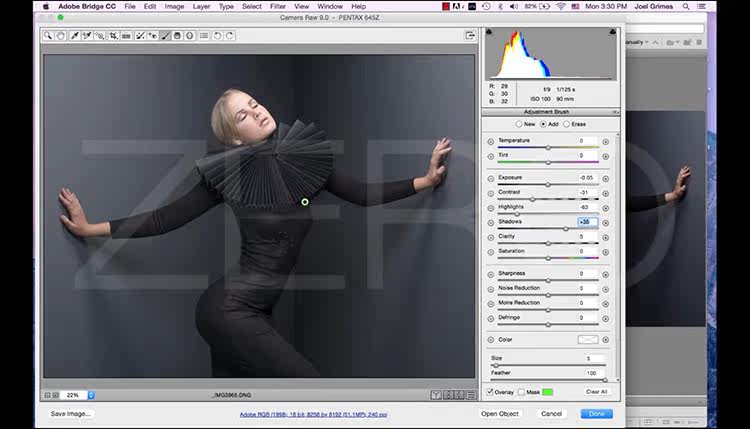
Task: Select the Spot Removal tool
Action: 140,35
